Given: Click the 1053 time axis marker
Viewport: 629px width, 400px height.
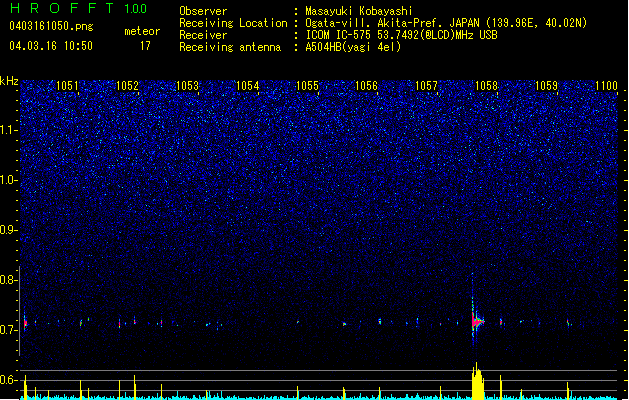Looking at the screenshot, I should [x=187, y=85].
